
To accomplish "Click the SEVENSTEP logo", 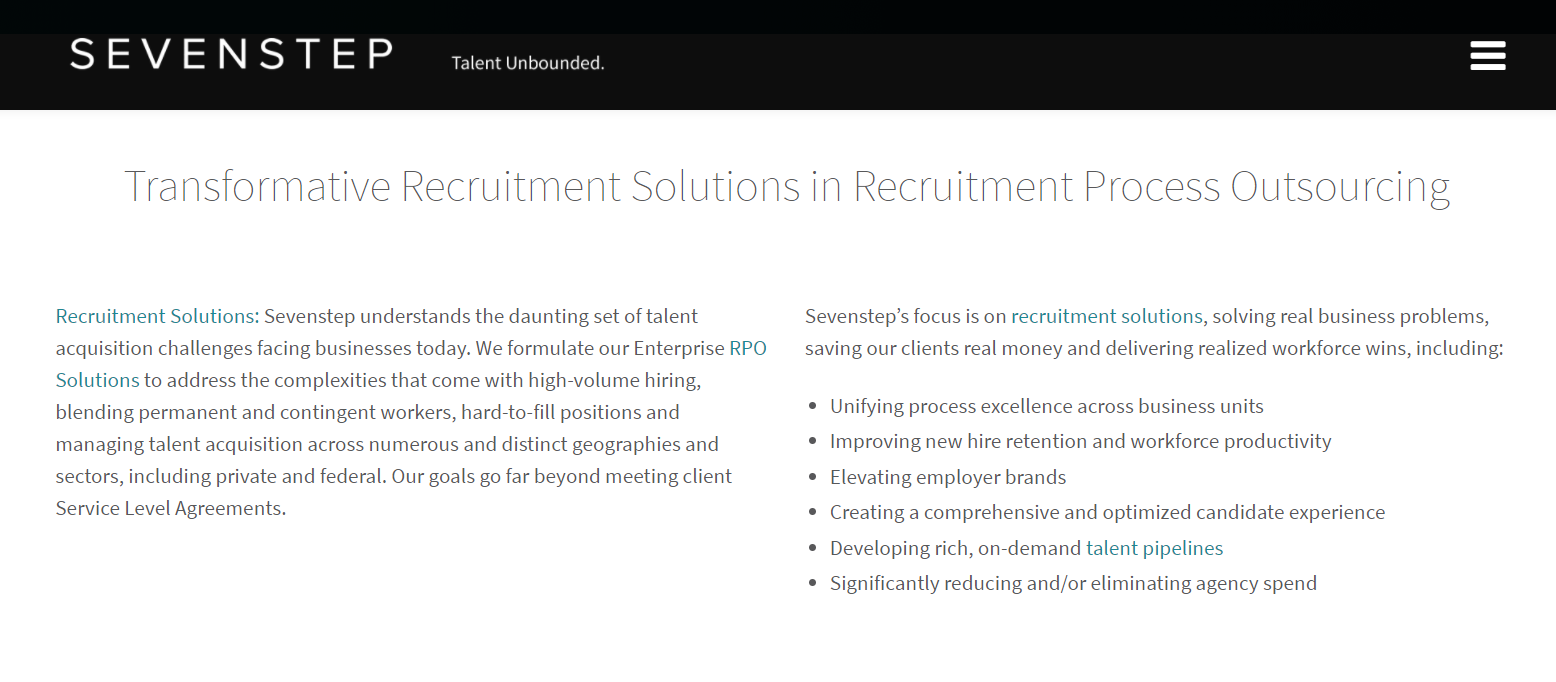I will (231, 54).
